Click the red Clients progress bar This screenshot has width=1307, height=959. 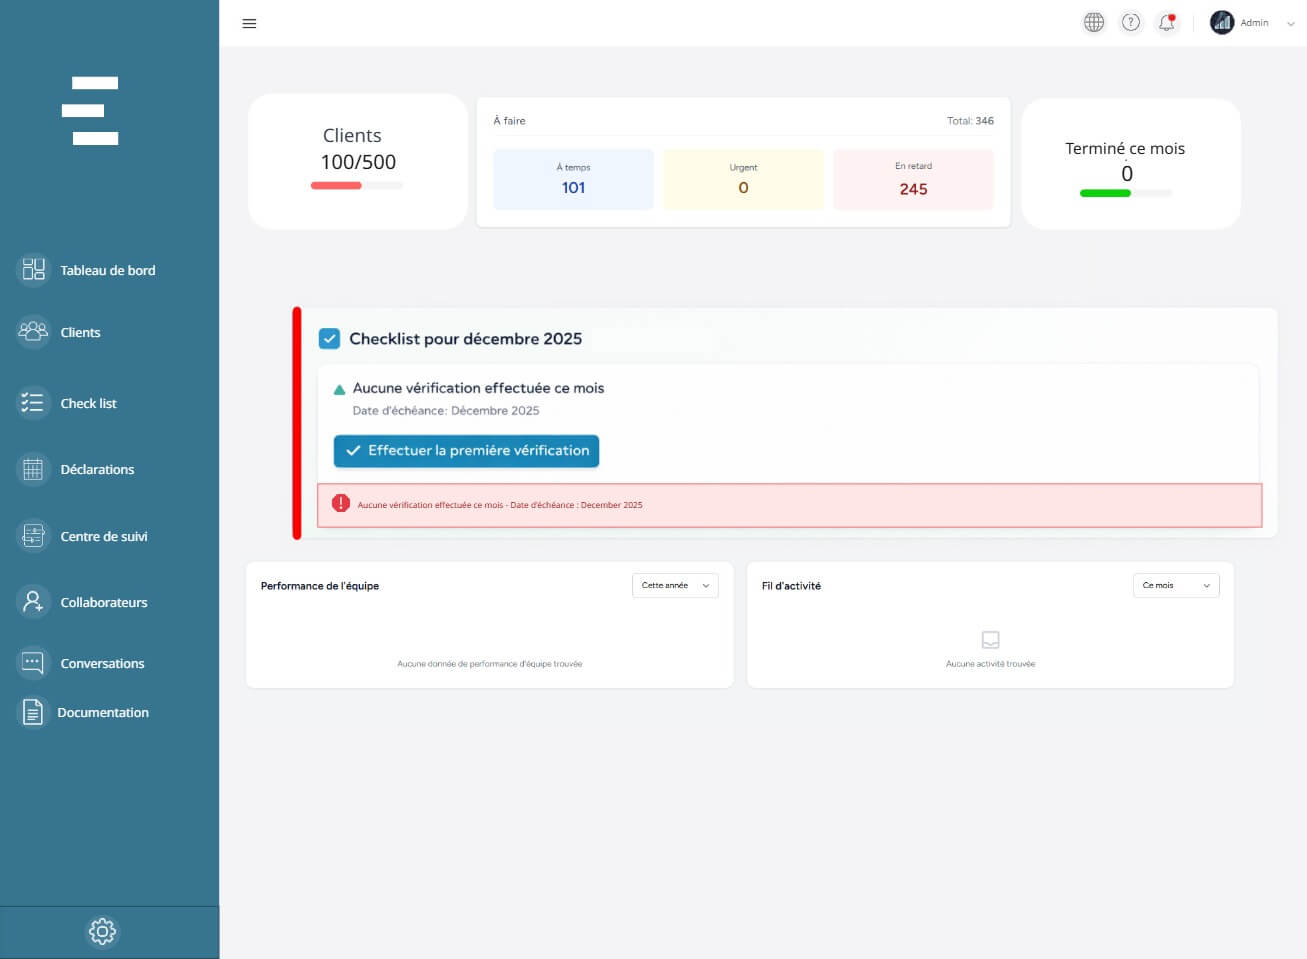337,186
